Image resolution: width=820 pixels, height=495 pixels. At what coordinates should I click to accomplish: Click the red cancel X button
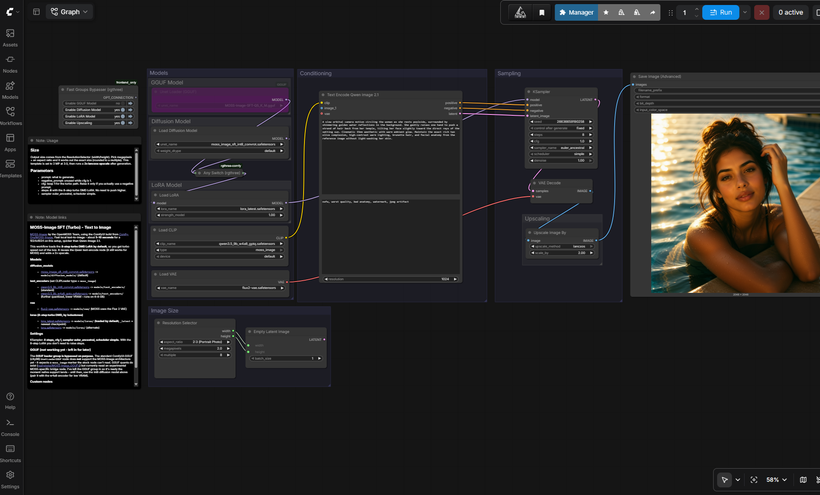coord(761,13)
